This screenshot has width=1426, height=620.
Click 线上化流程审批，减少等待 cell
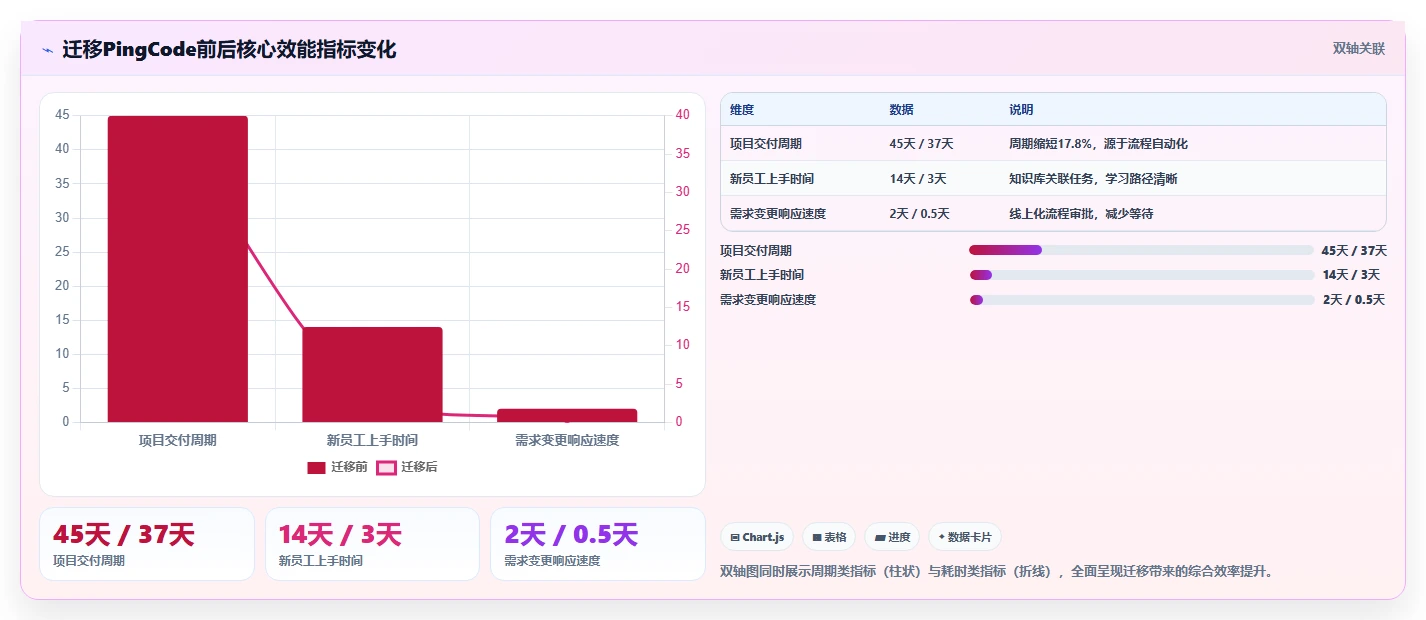(1081, 214)
